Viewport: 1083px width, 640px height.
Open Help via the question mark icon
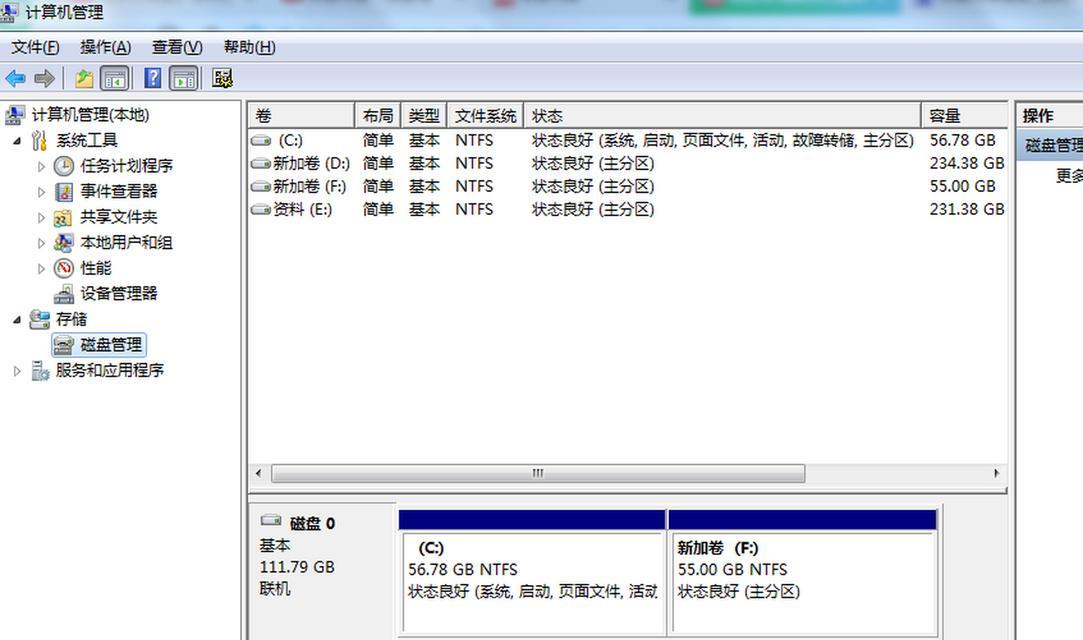click(153, 78)
